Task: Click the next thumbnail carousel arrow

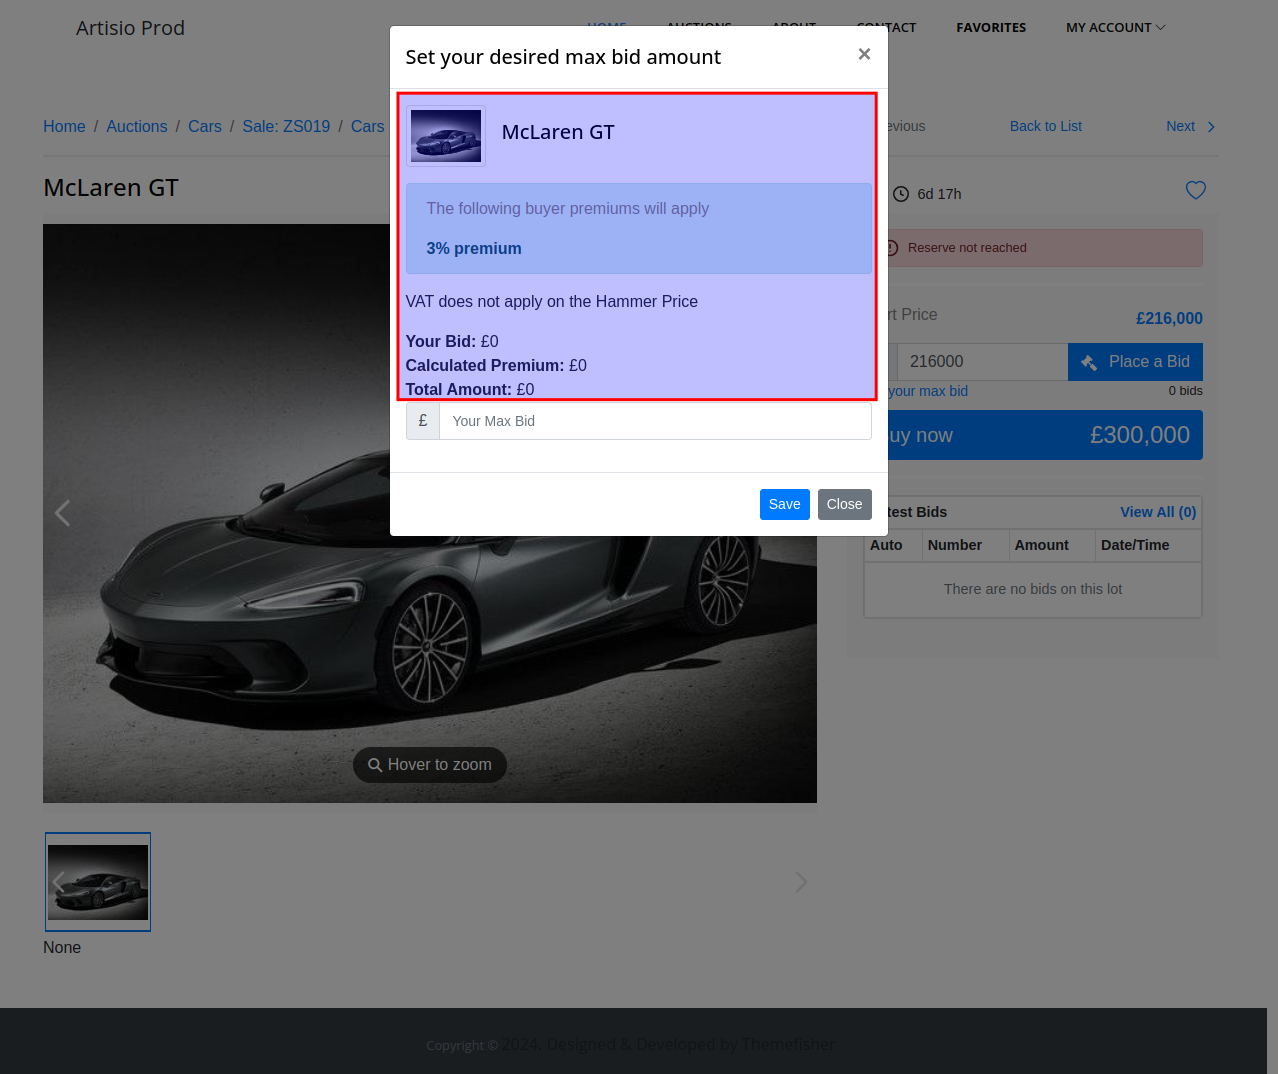Action: [800, 882]
